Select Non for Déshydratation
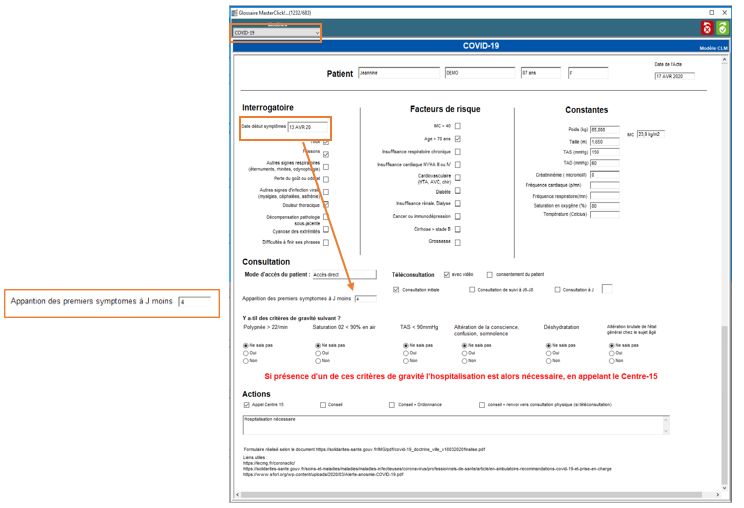Screen dimensions: 744x508 pos(547,360)
